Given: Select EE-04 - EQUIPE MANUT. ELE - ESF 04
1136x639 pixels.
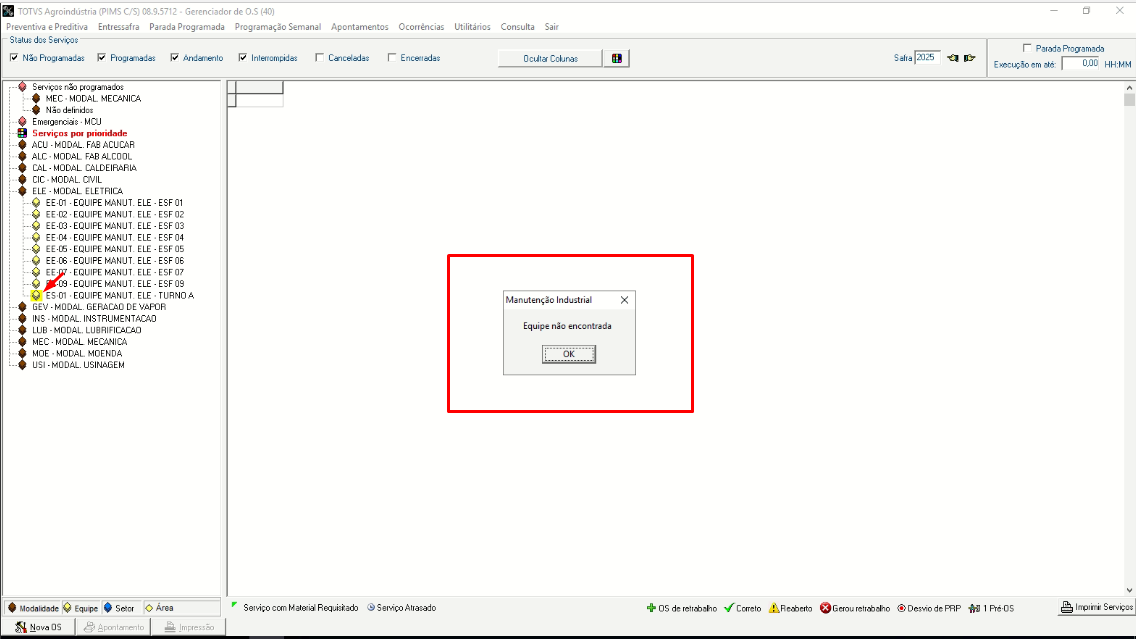Looking at the screenshot, I should (114, 238).
